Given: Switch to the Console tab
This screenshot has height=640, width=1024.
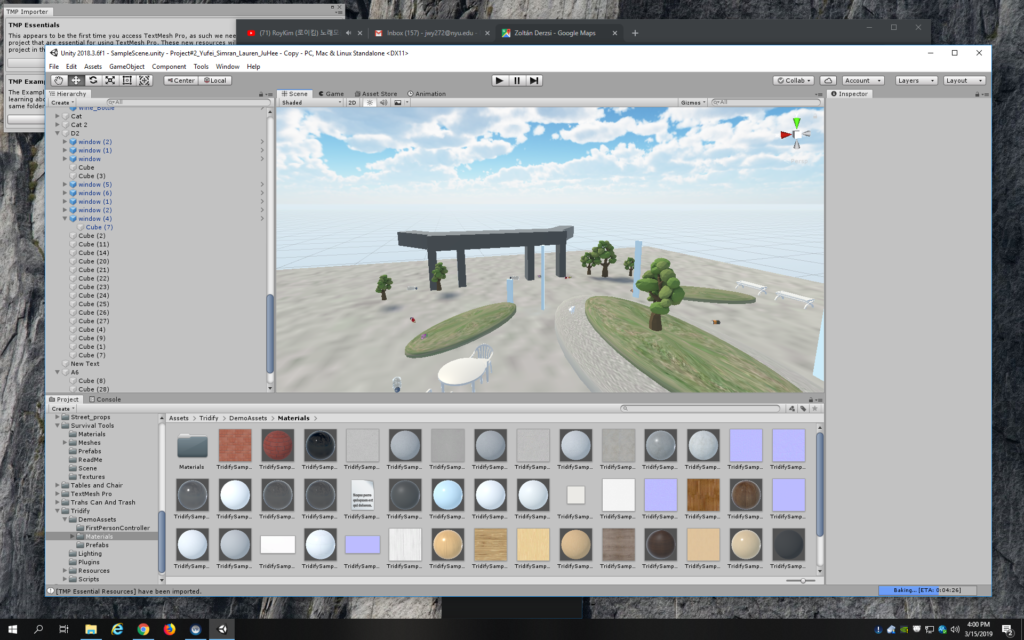Looking at the screenshot, I should [x=105, y=399].
